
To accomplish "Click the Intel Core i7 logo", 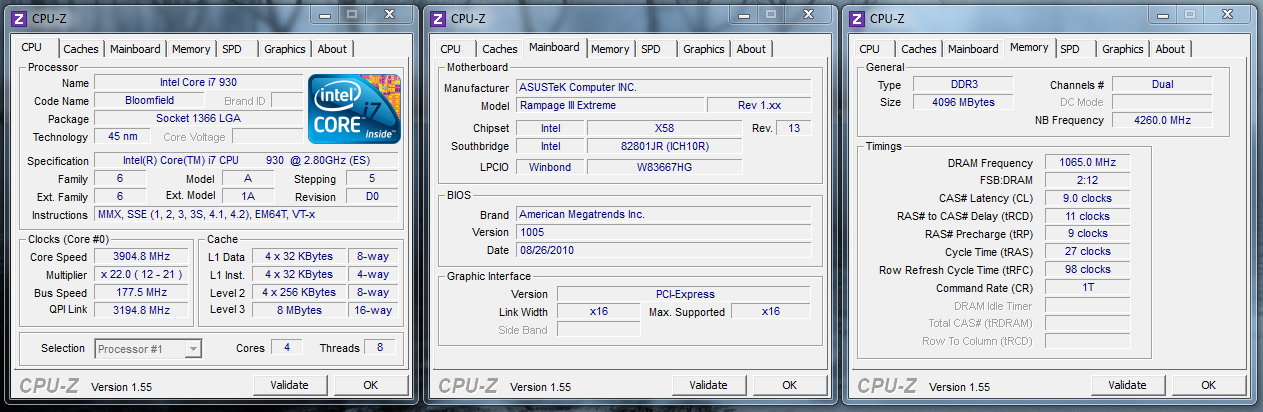I will tap(354, 111).
